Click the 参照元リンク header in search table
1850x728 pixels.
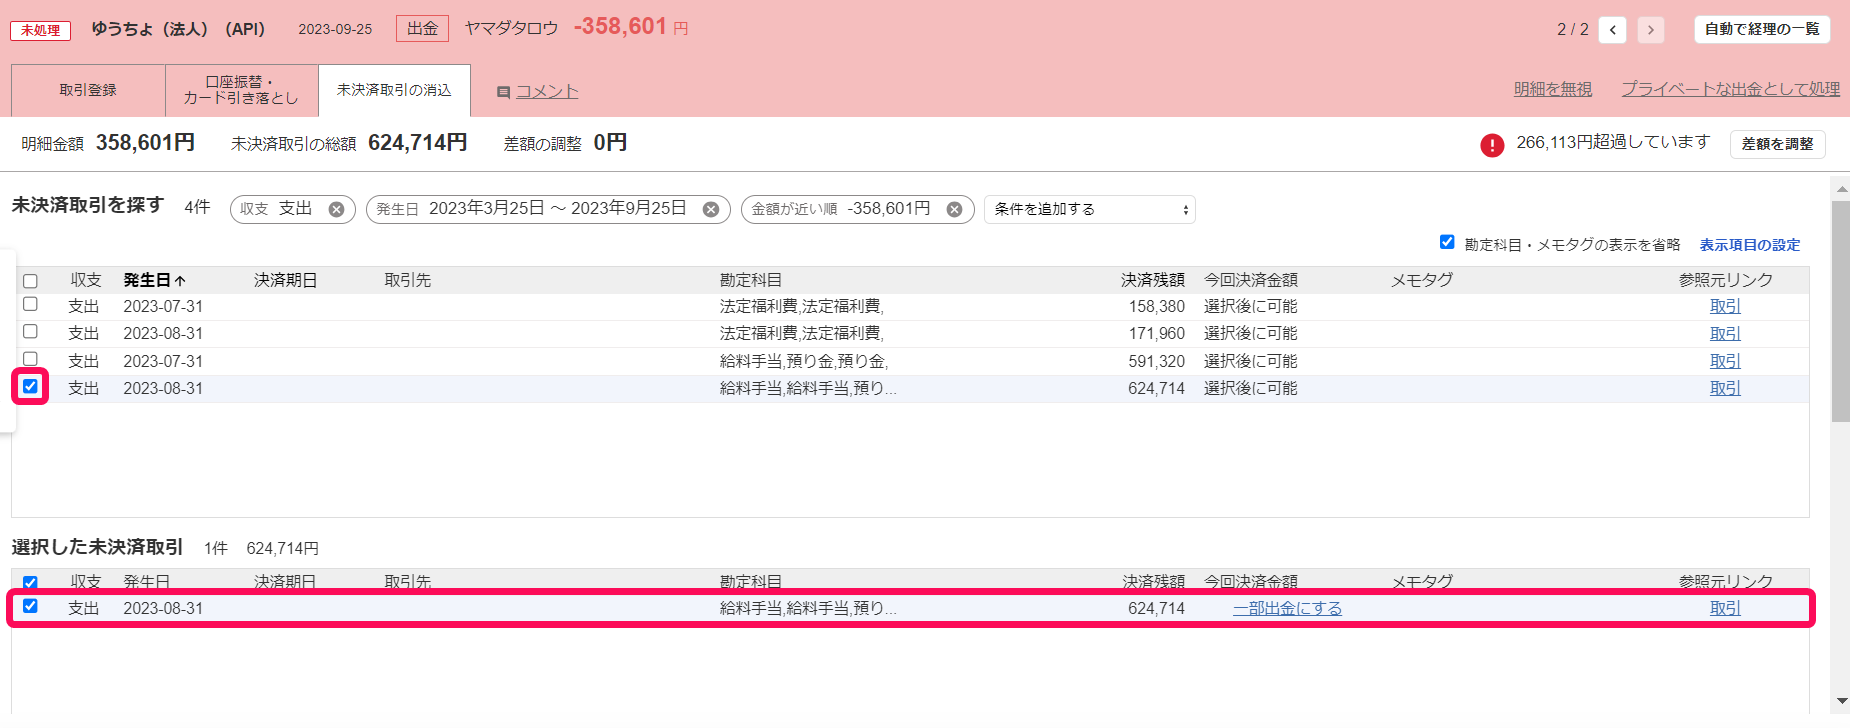point(1726,280)
